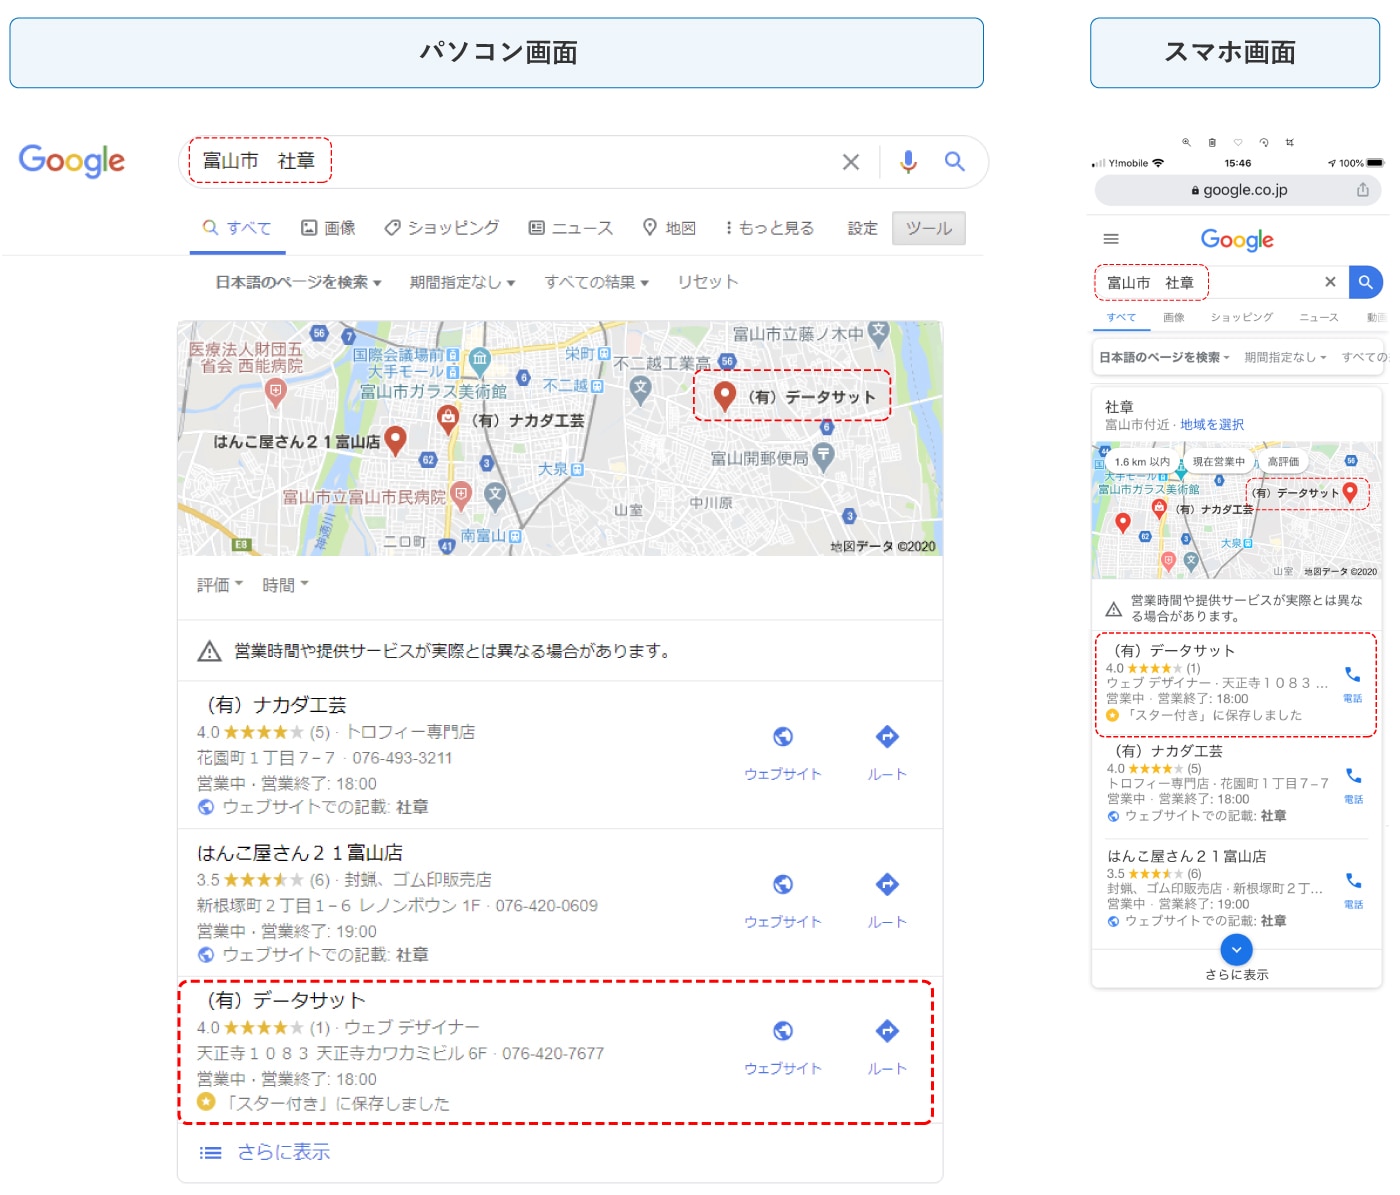Tap phone icon for はんこ屋さん21 on smartphone

pos(1353,881)
